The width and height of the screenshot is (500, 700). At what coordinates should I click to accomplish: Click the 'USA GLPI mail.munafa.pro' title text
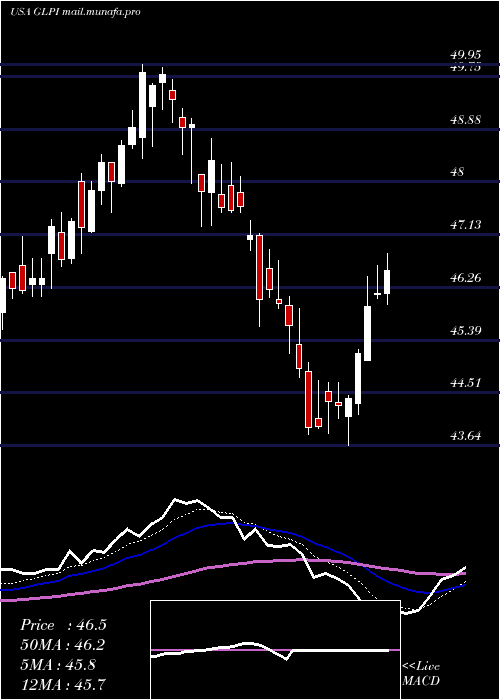[x=75, y=12]
